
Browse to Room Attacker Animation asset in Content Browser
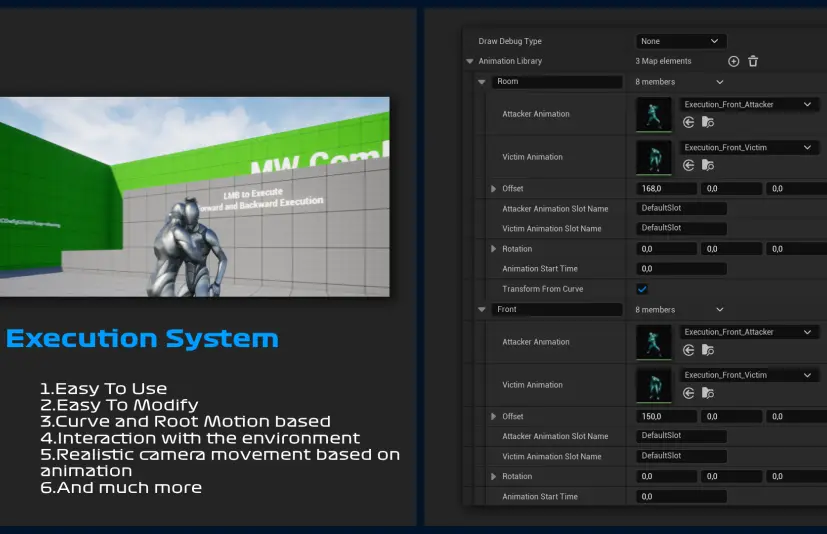708,122
